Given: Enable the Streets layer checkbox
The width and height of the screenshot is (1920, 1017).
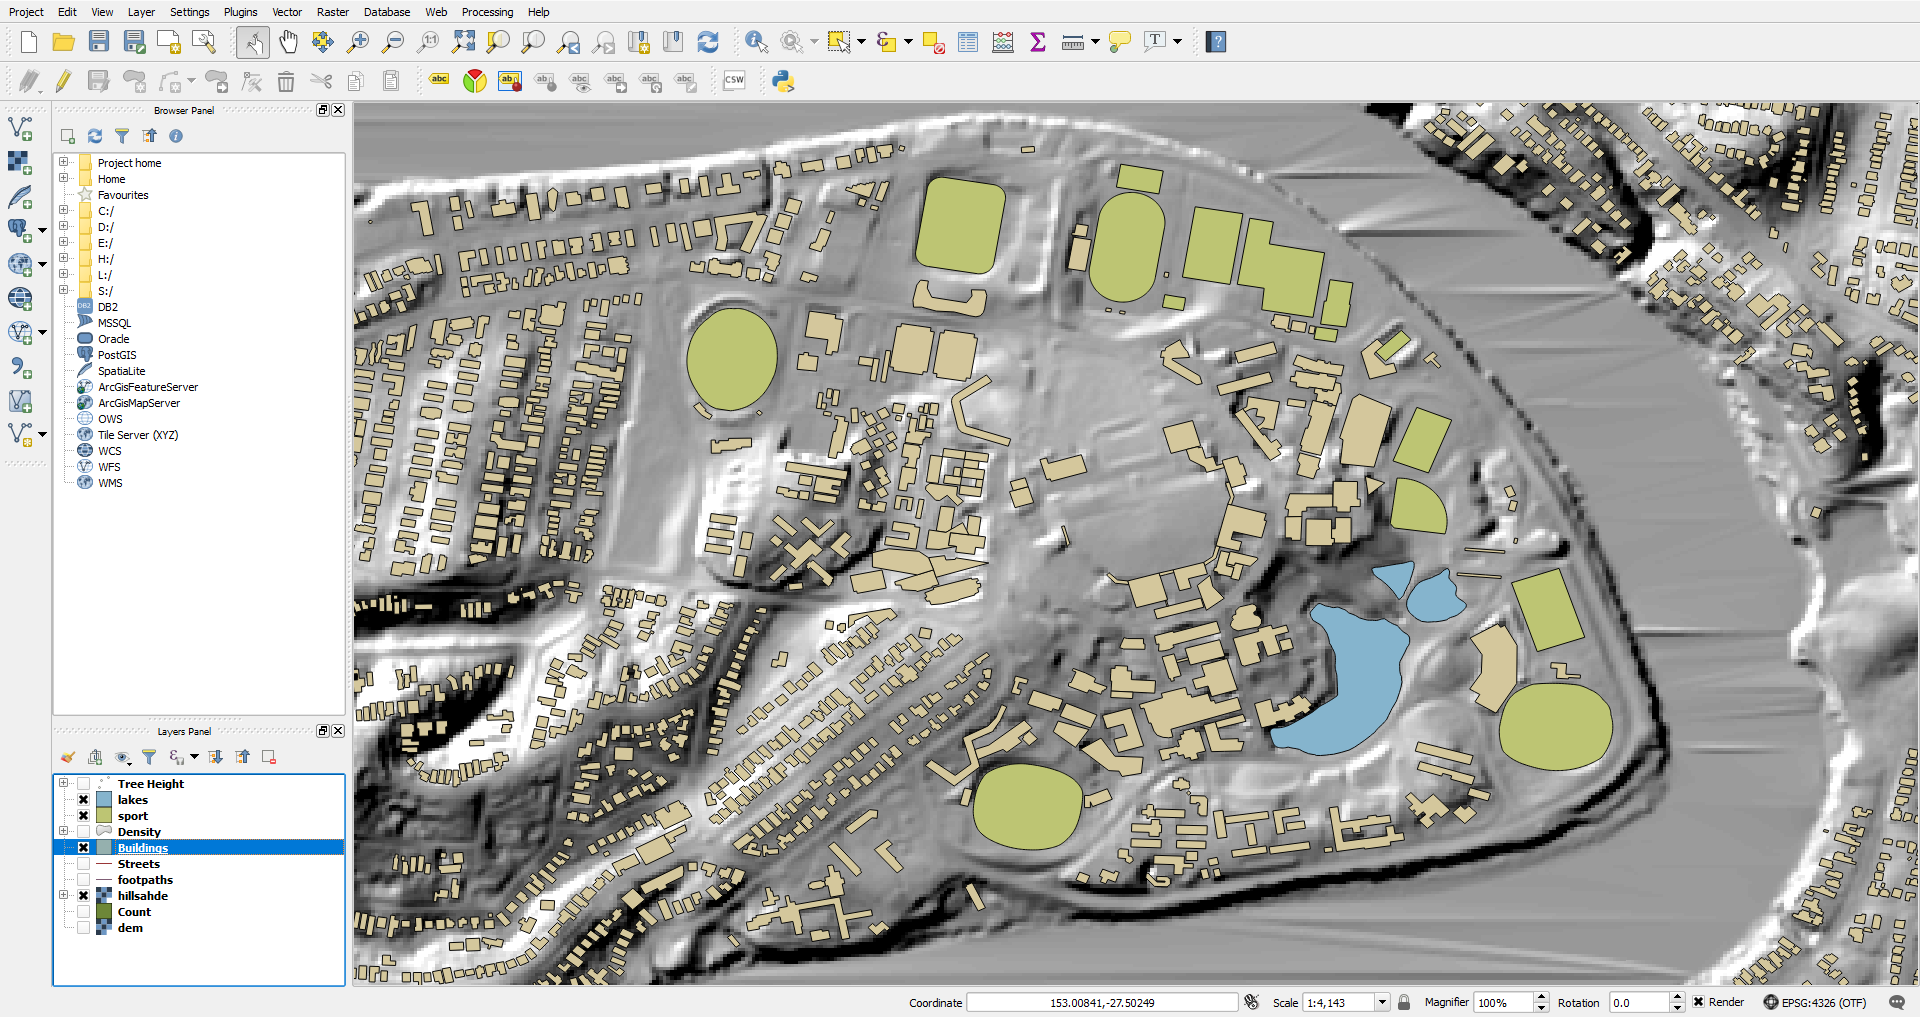Looking at the screenshot, I should [x=84, y=864].
